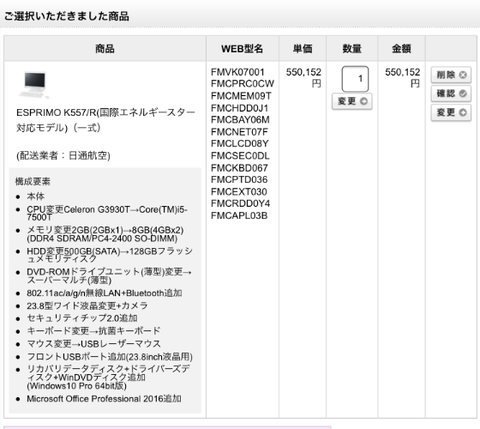480x429 pixels.
Task: Click マウス変更→USBレーザーマウス item
Action: [x=94, y=344]
